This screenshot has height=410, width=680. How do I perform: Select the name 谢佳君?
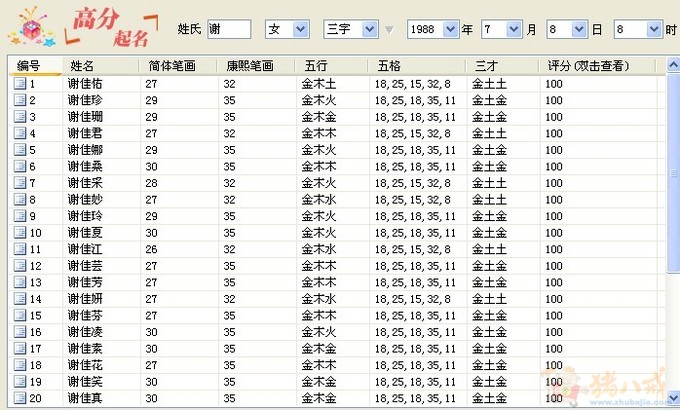point(85,133)
